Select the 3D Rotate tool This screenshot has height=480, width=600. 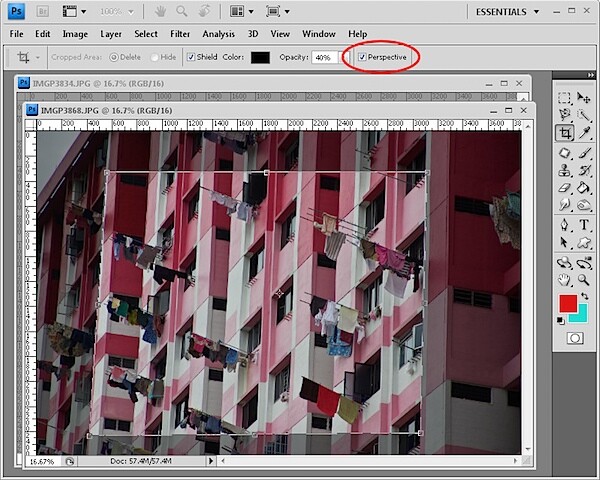point(564,263)
